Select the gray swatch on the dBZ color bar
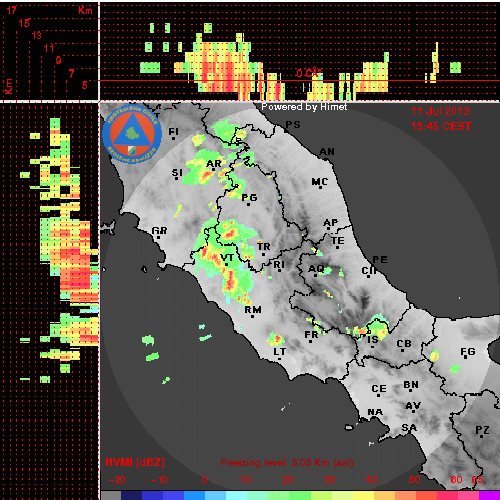 click(111, 495)
